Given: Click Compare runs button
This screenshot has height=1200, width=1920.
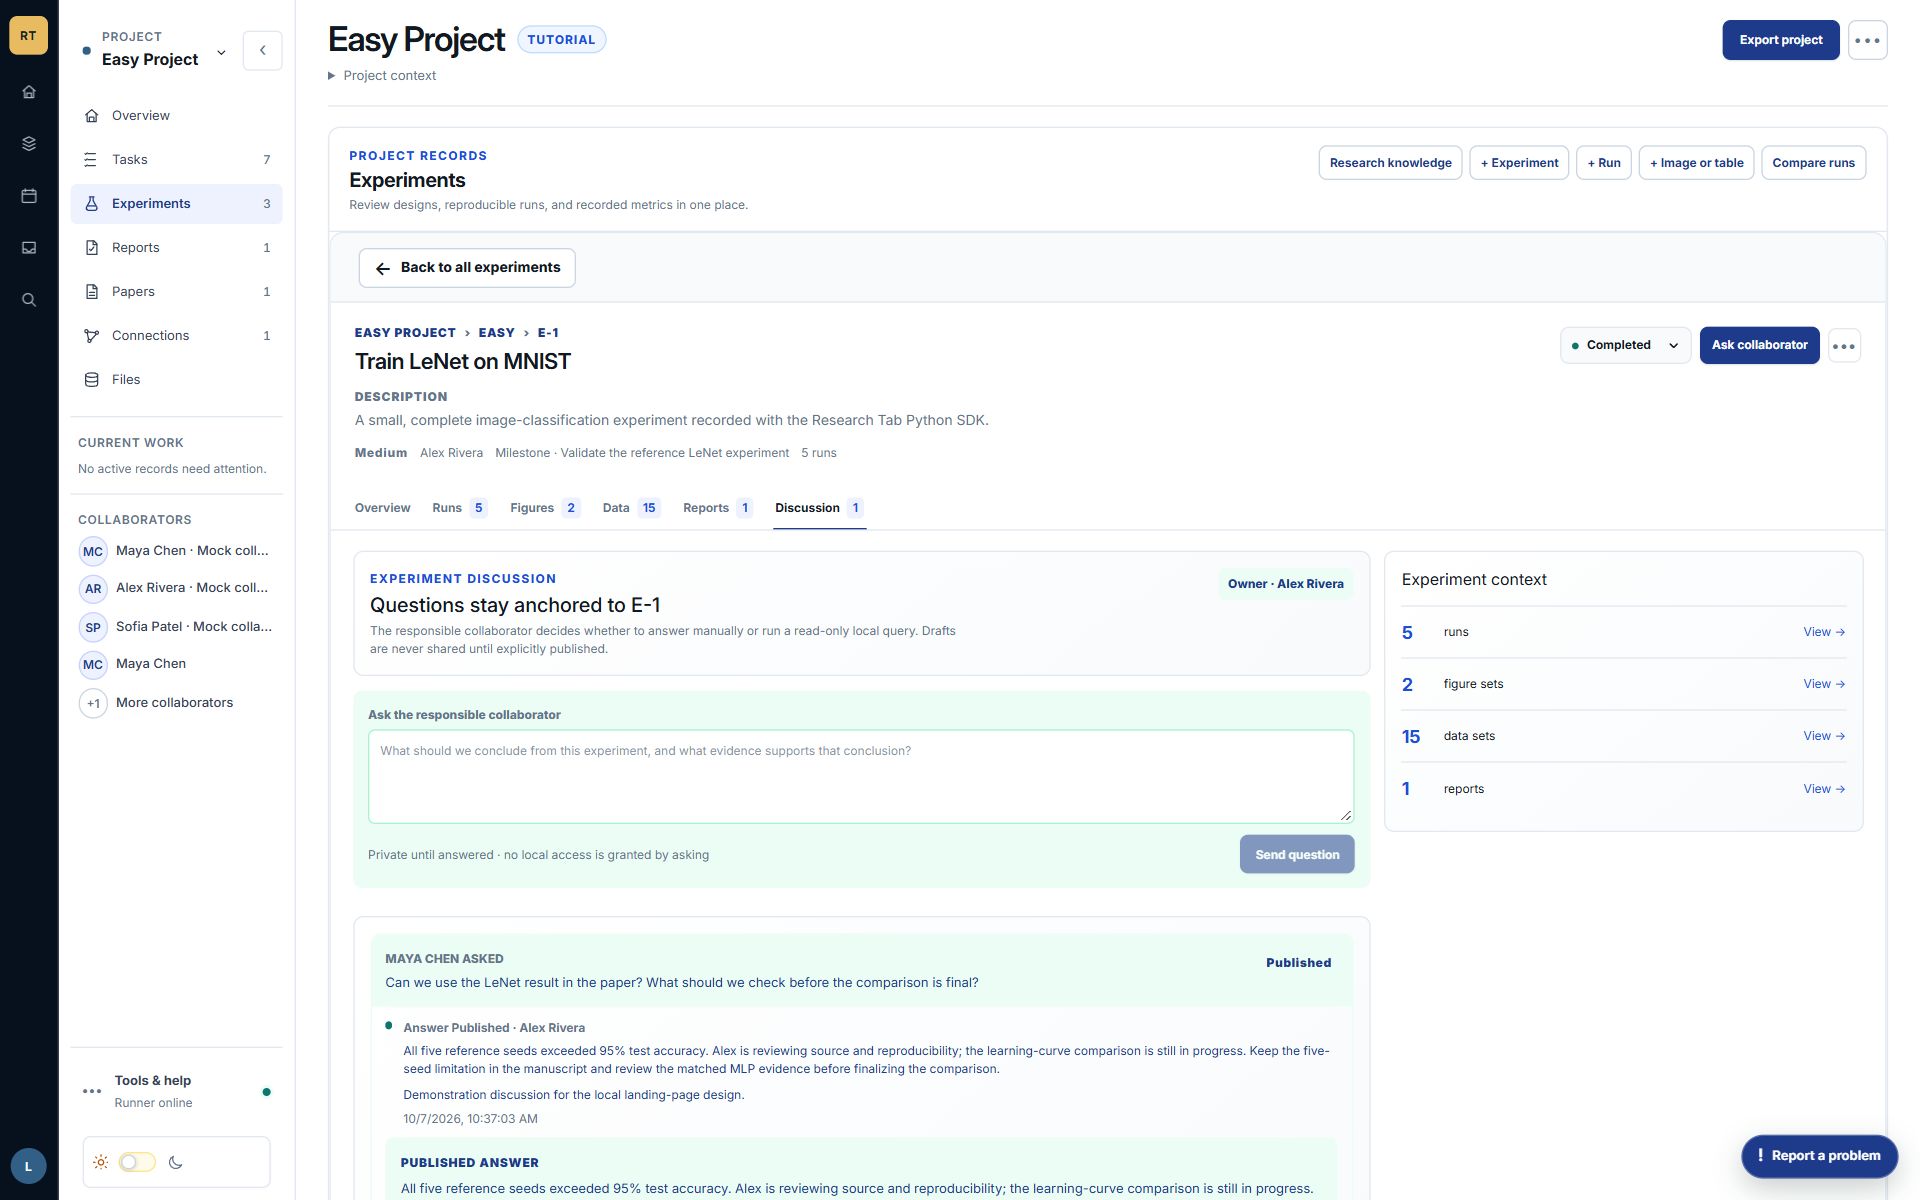Looking at the screenshot, I should [1813, 163].
